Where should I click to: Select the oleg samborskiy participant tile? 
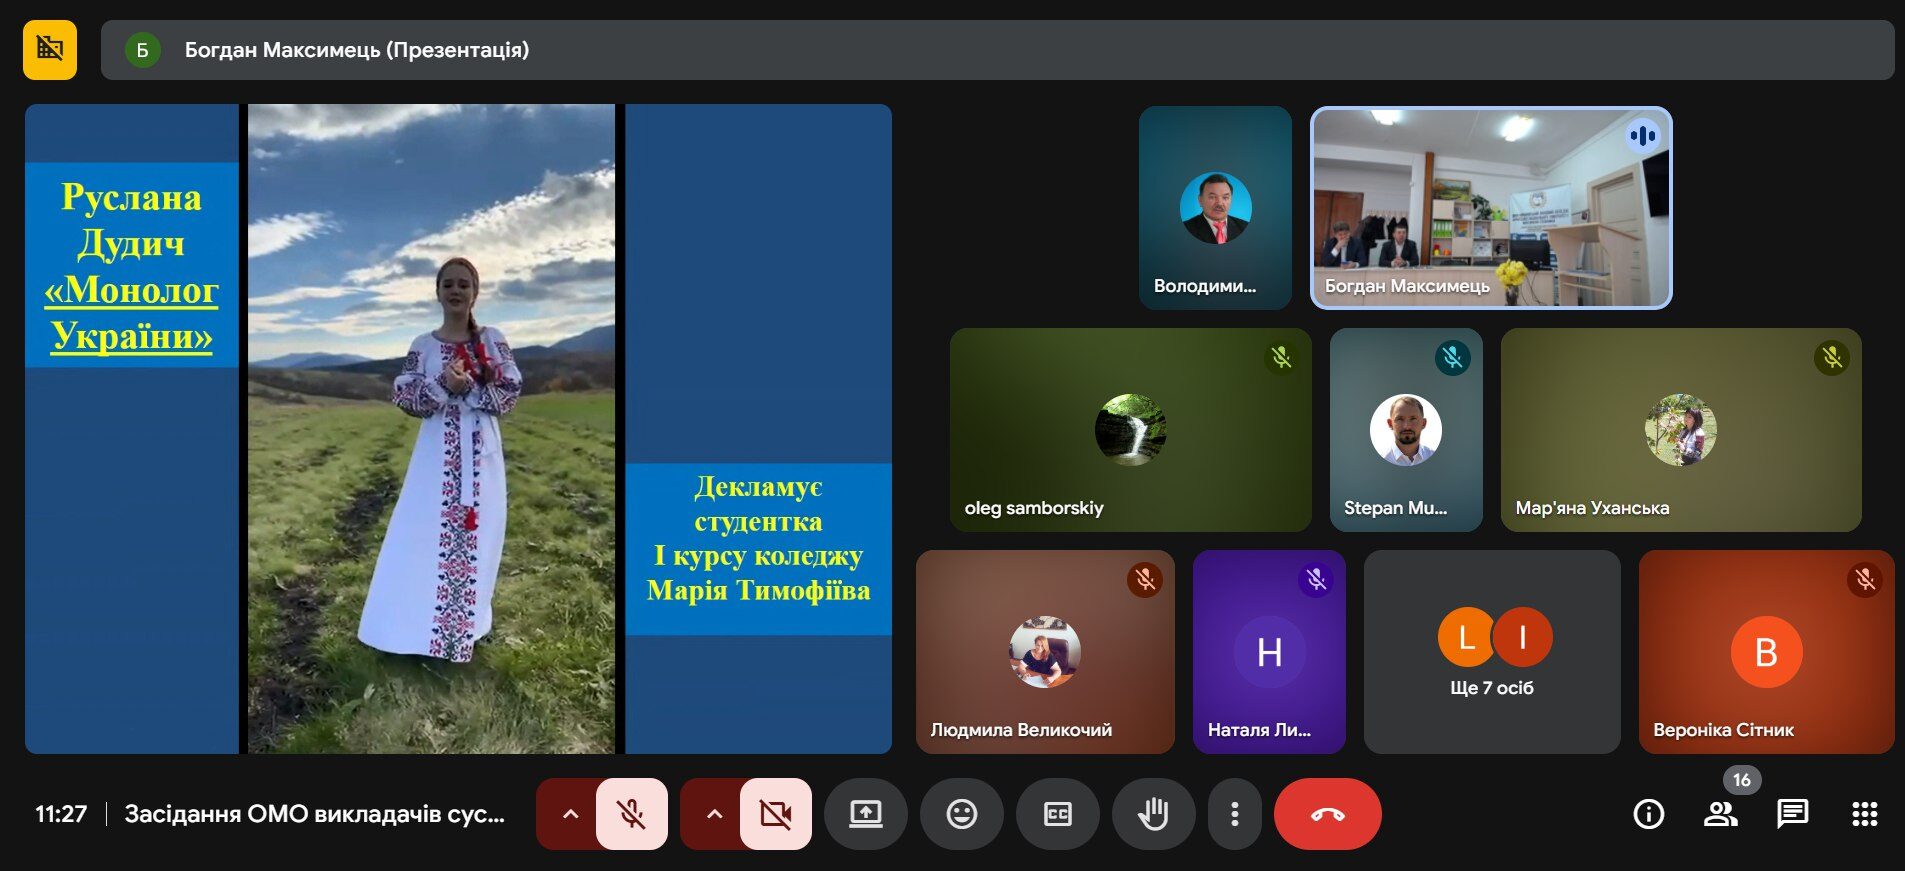point(1130,430)
